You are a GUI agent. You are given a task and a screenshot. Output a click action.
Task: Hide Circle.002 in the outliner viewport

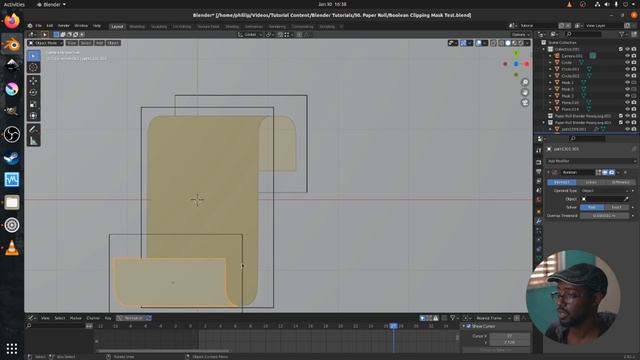pyautogui.click(x=627, y=76)
